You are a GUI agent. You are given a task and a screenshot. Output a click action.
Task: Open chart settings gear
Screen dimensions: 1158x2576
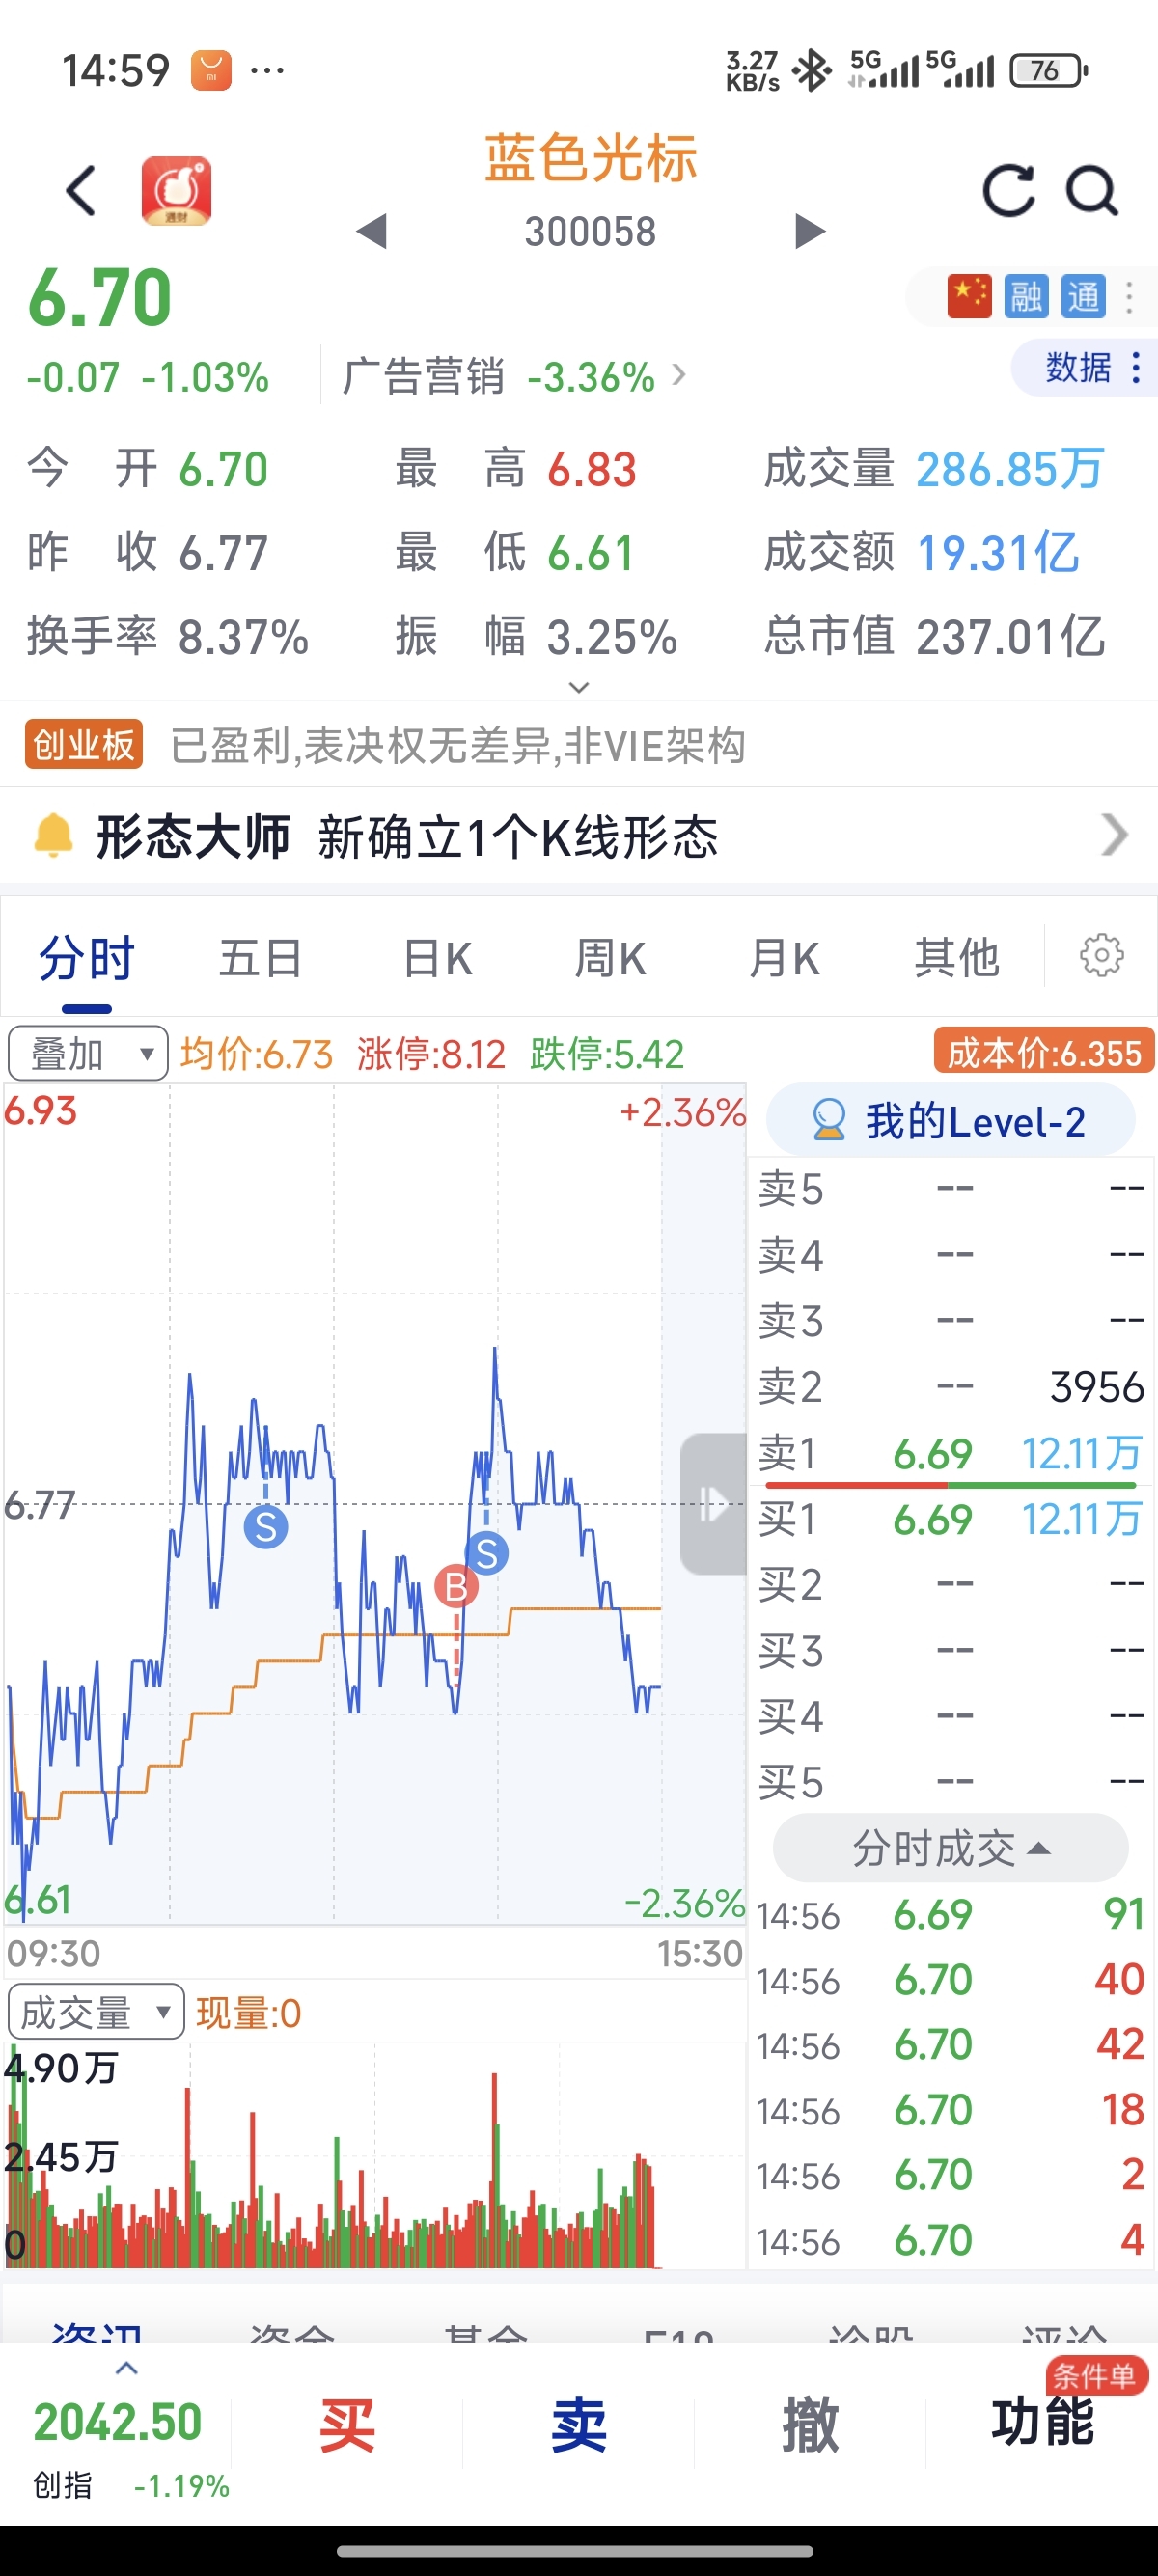pyautogui.click(x=1102, y=956)
